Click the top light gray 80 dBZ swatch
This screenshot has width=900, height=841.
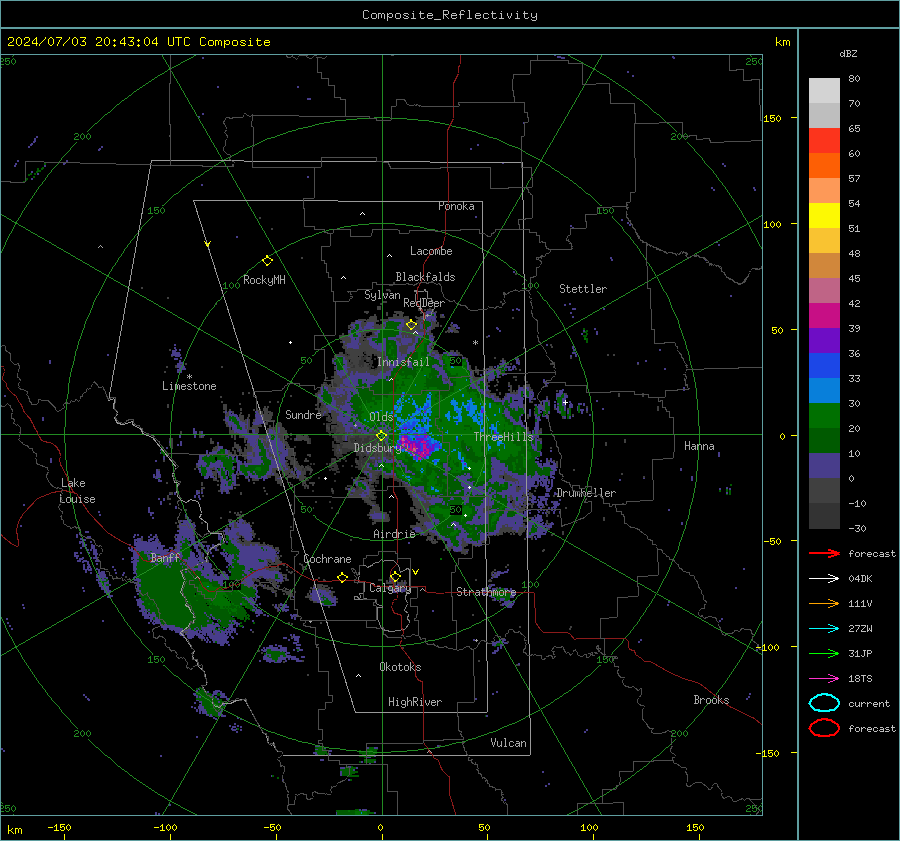(x=824, y=91)
